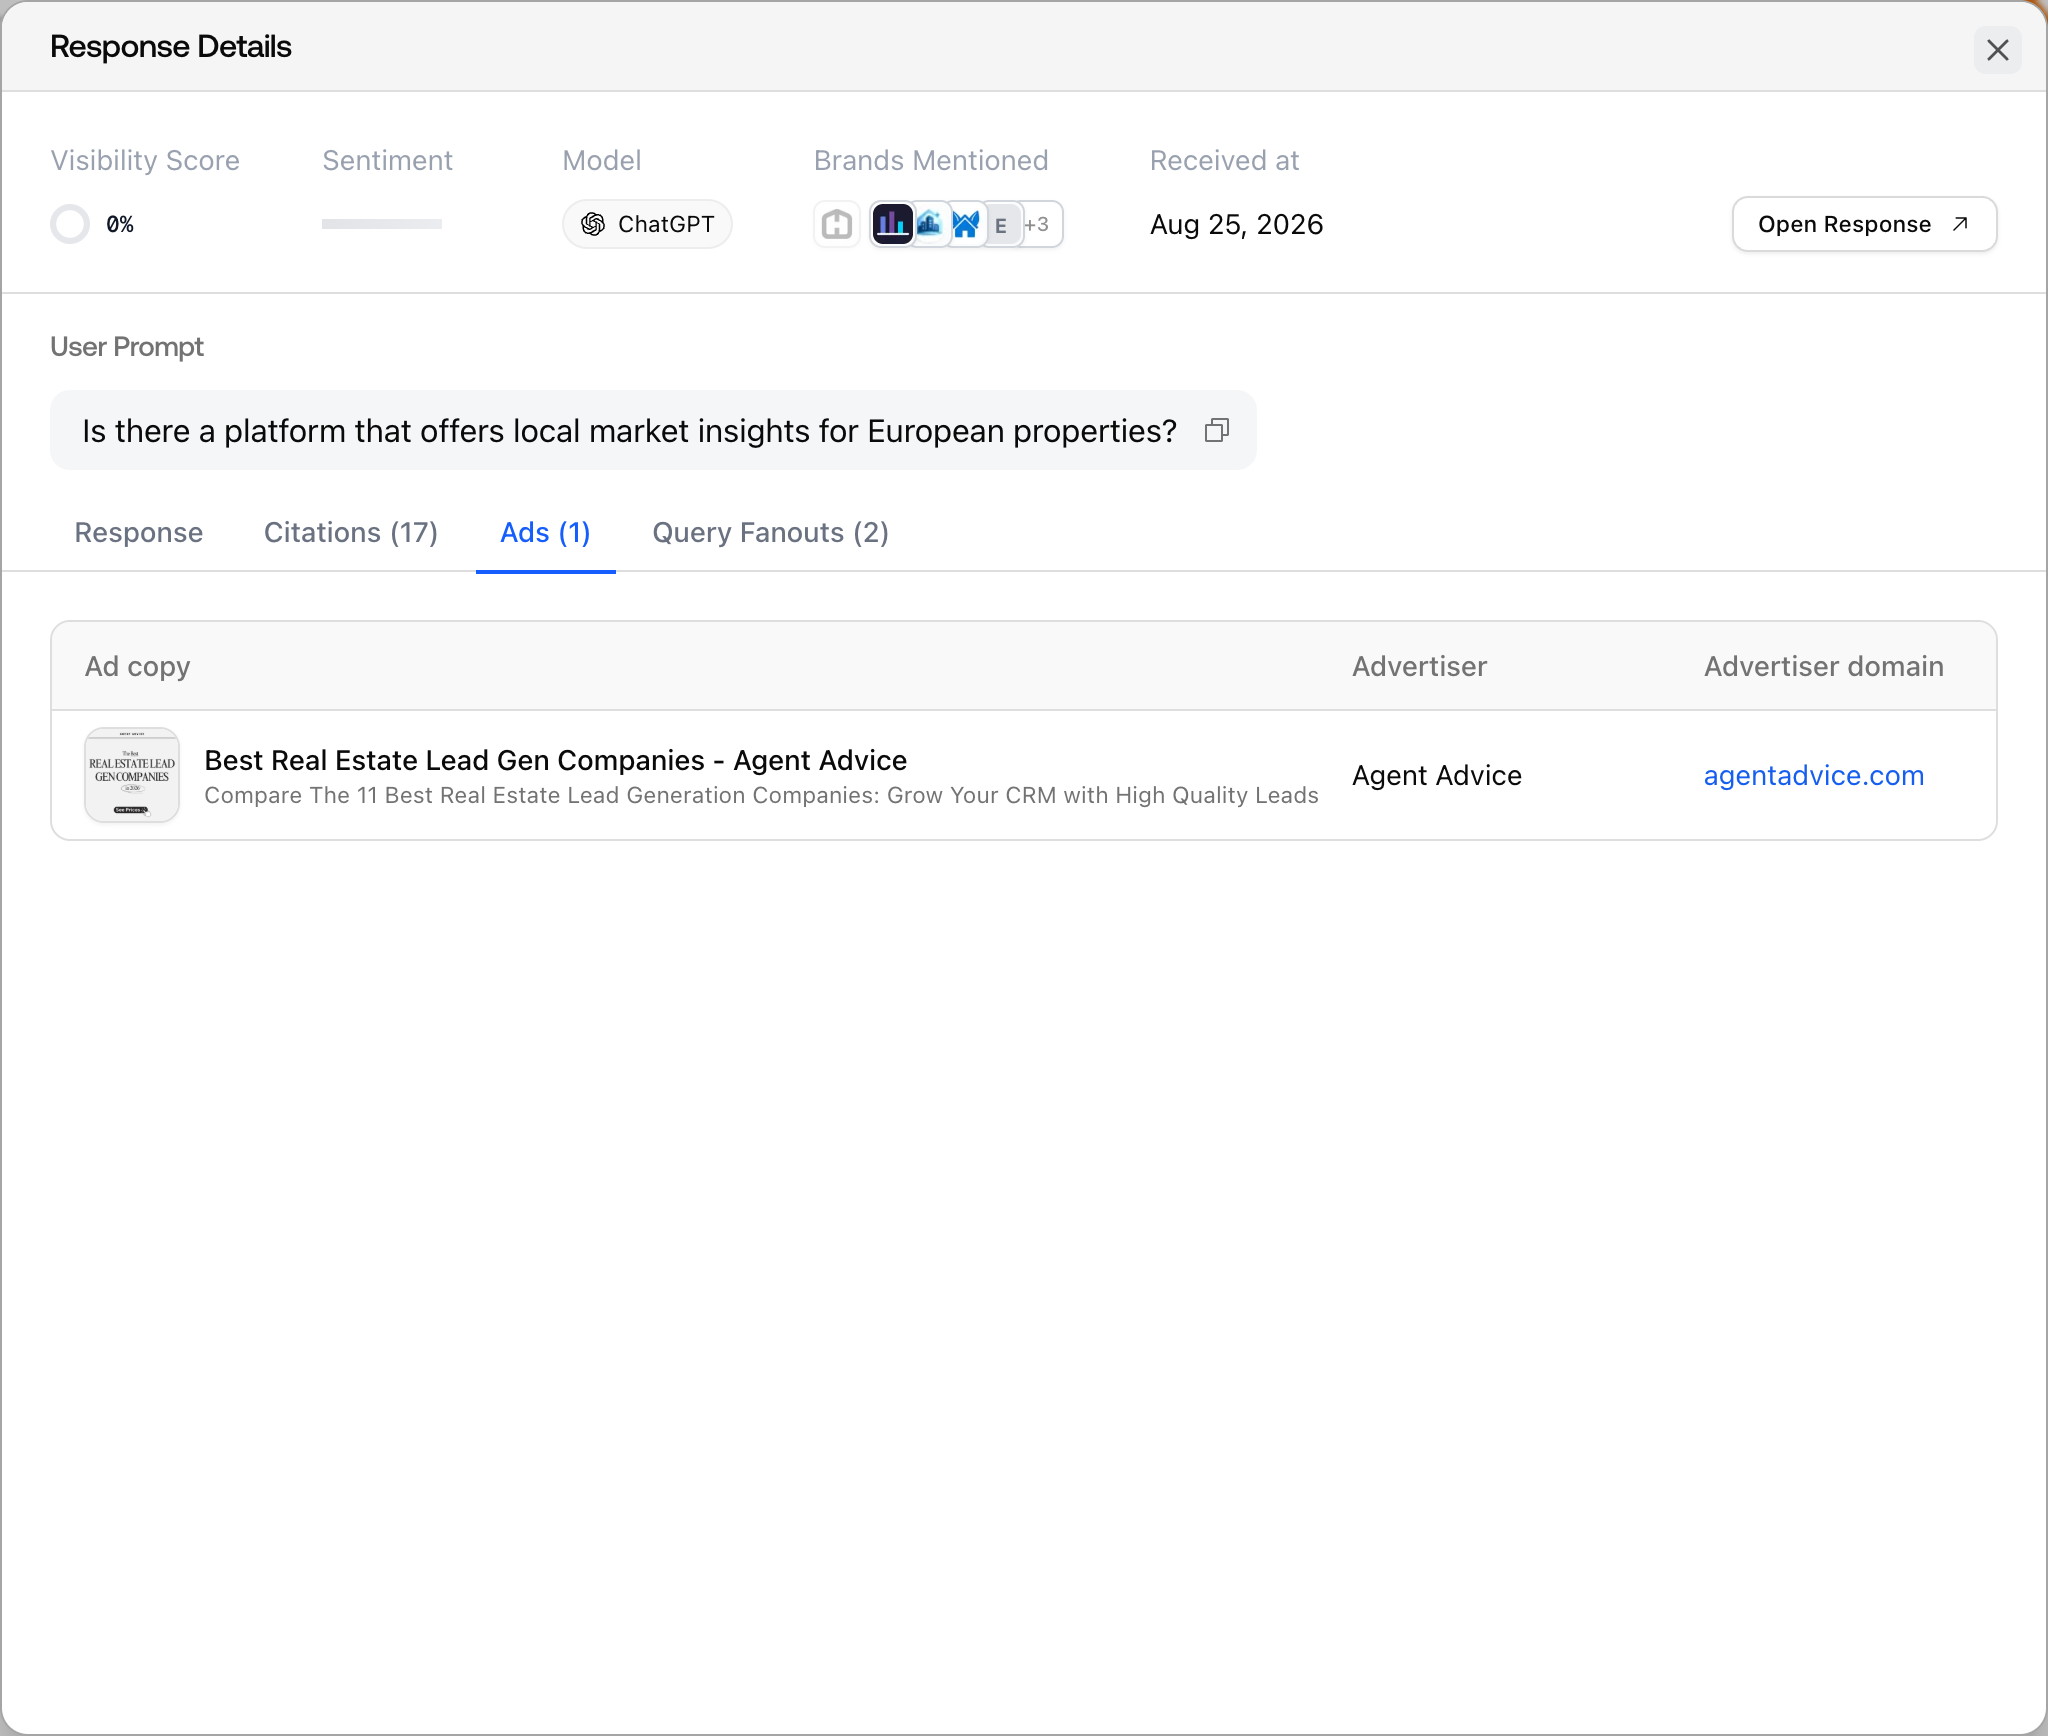
Task: Click the 'User Prompt' heading
Action: click(127, 346)
